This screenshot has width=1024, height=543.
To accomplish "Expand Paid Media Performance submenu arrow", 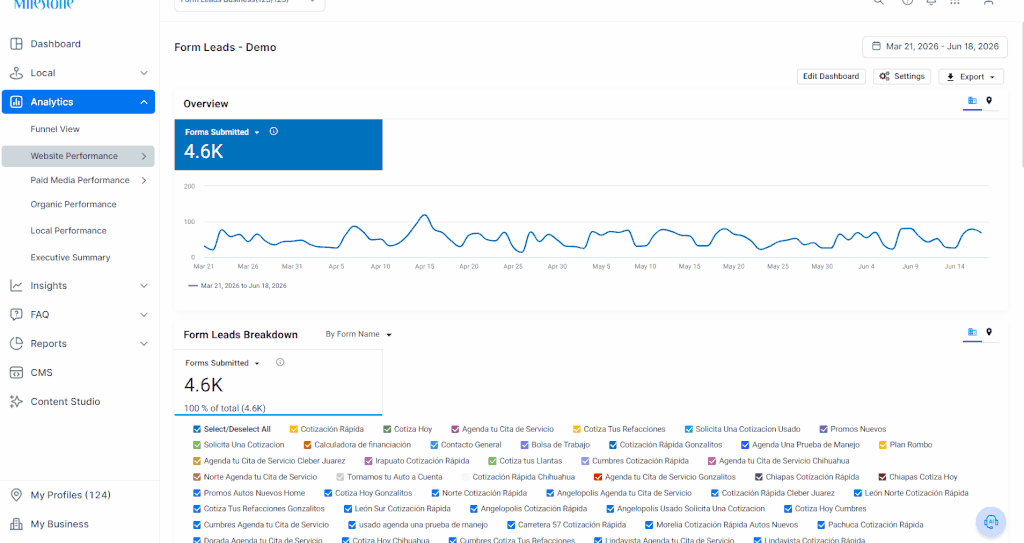I will 144,180.
